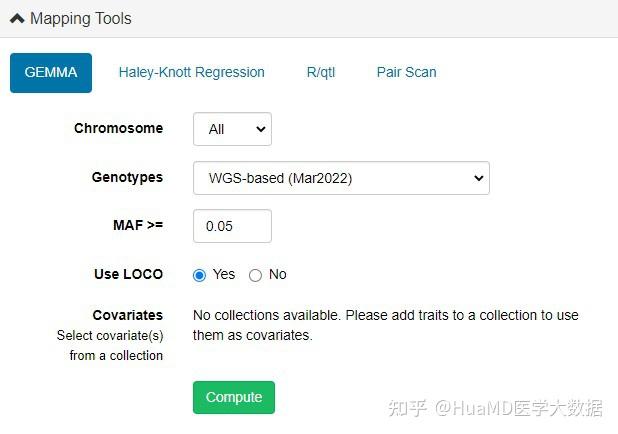
Task: Click the MAF >= label
Action: (138, 226)
